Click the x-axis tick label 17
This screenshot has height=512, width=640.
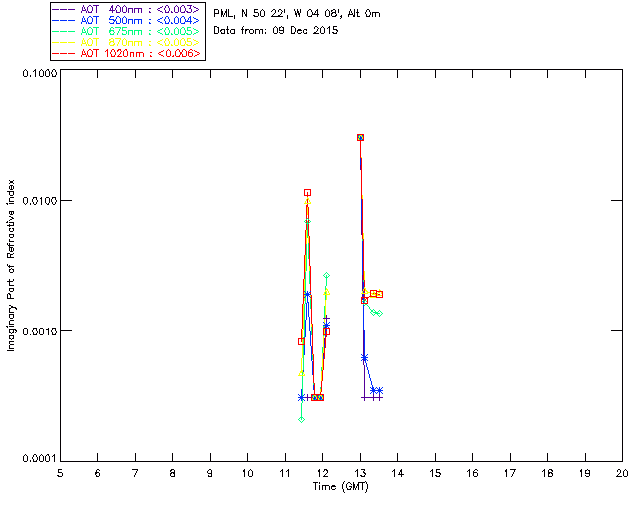point(510,473)
